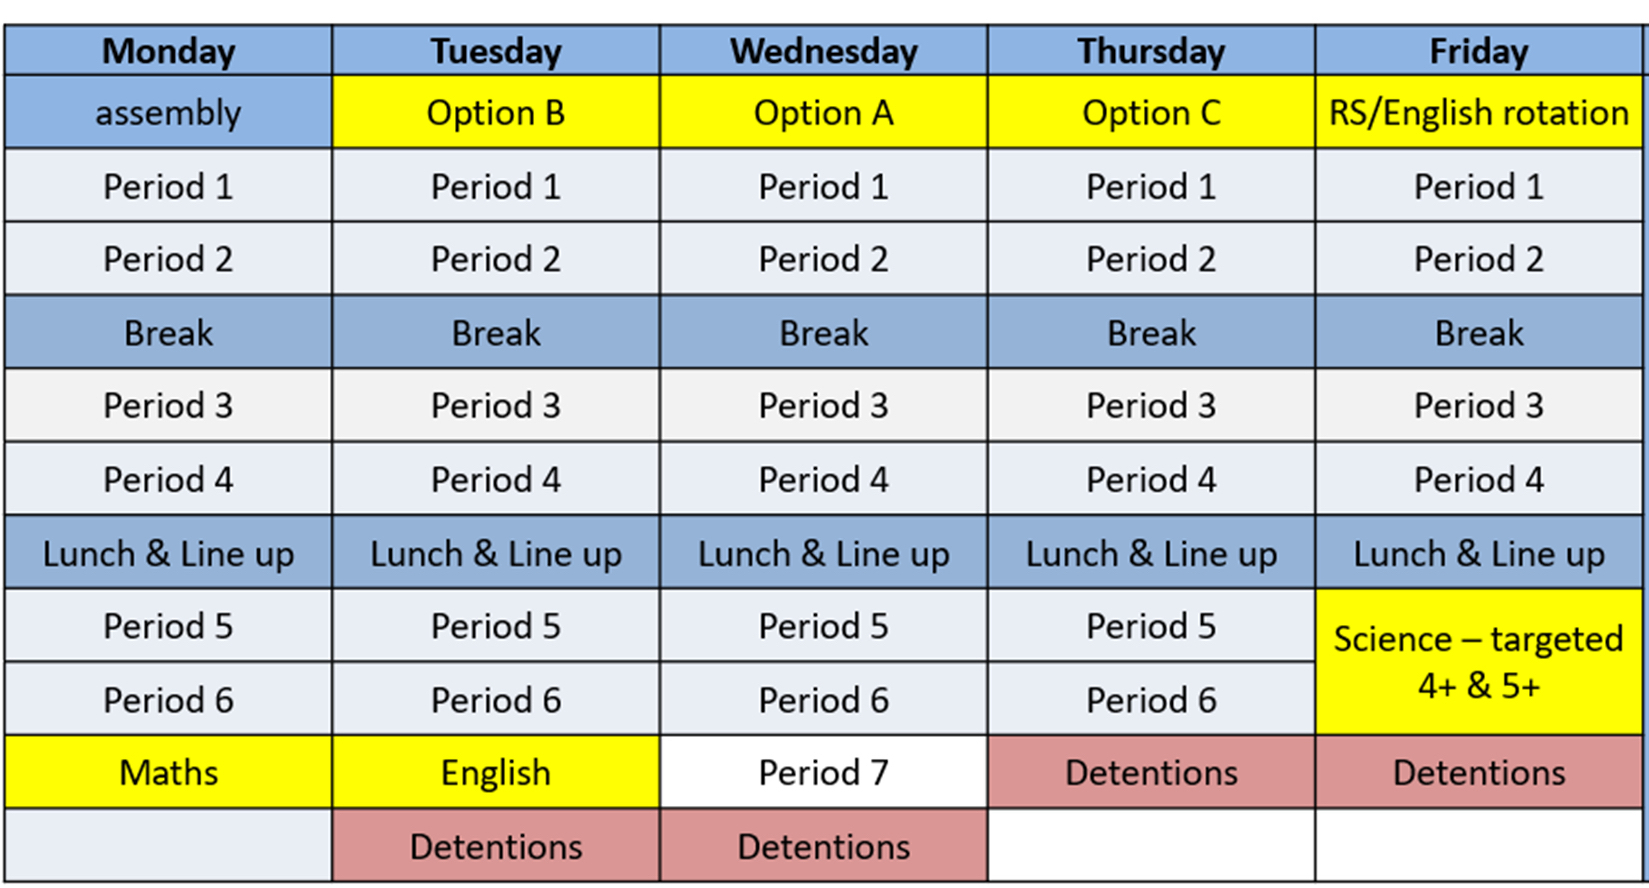Screen dimensions: 1649x888
Task: Select Tuesday's Detentions cell
Action: [x=496, y=846]
